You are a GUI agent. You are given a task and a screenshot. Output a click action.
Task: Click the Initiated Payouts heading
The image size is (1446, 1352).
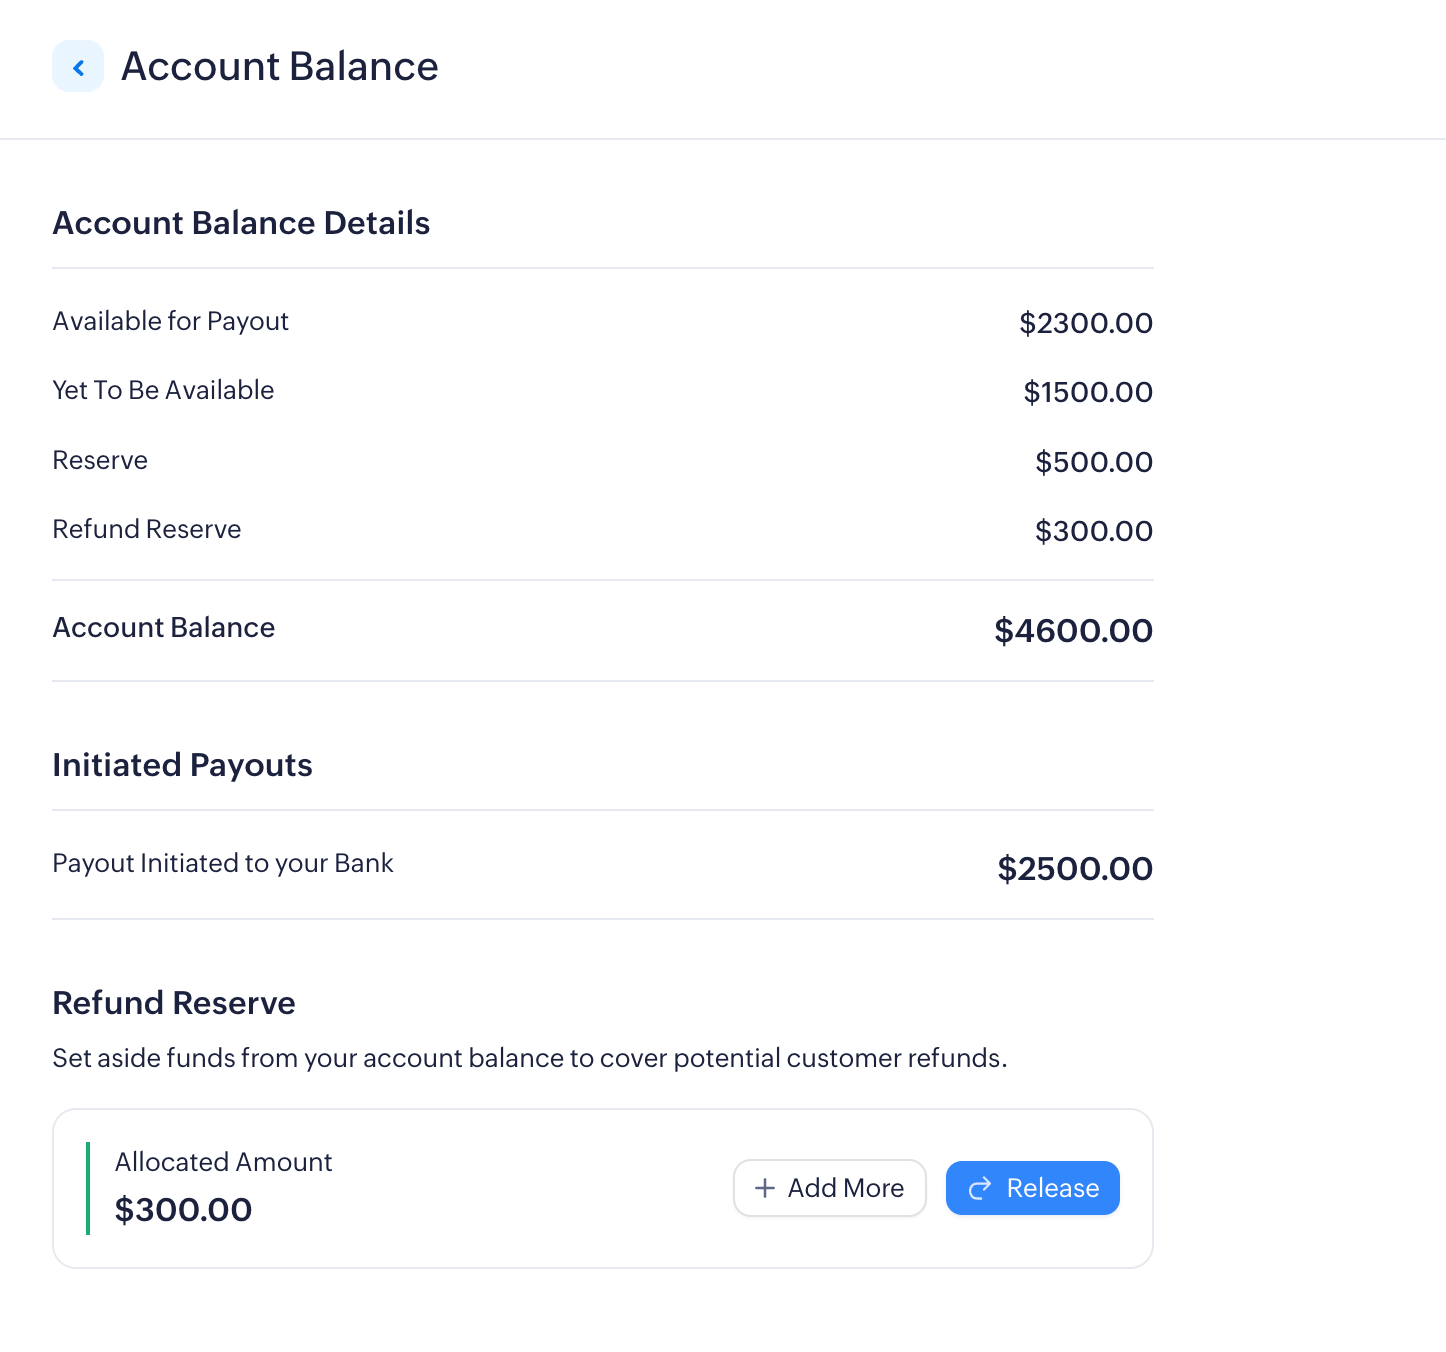(182, 765)
